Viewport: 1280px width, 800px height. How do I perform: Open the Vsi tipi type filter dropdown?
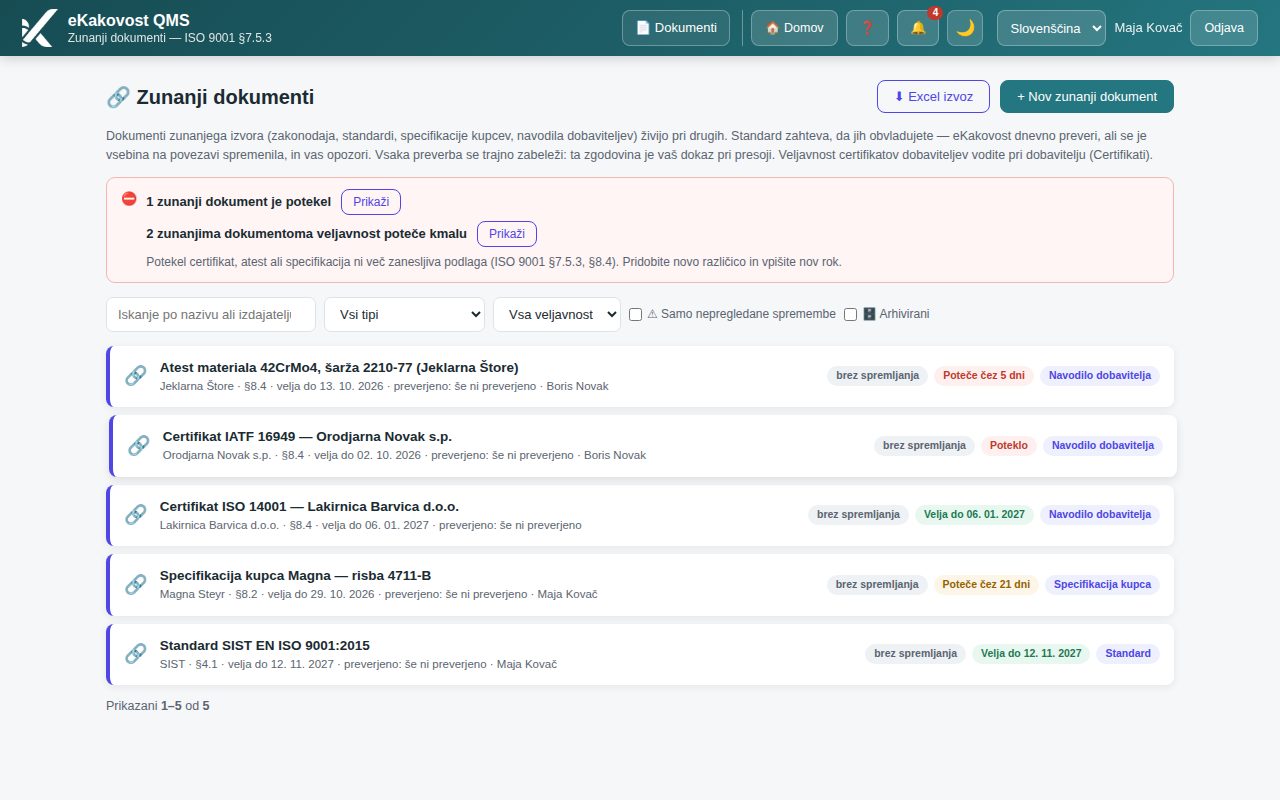(404, 314)
